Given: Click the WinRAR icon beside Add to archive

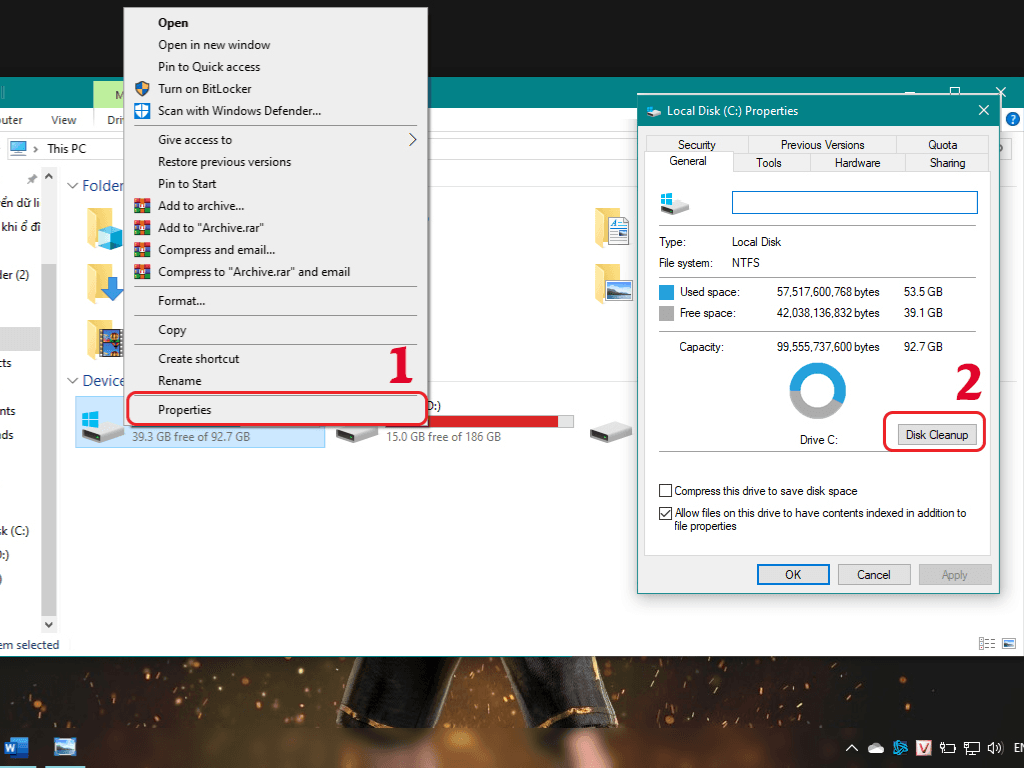Looking at the screenshot, I should pos(142,206).
